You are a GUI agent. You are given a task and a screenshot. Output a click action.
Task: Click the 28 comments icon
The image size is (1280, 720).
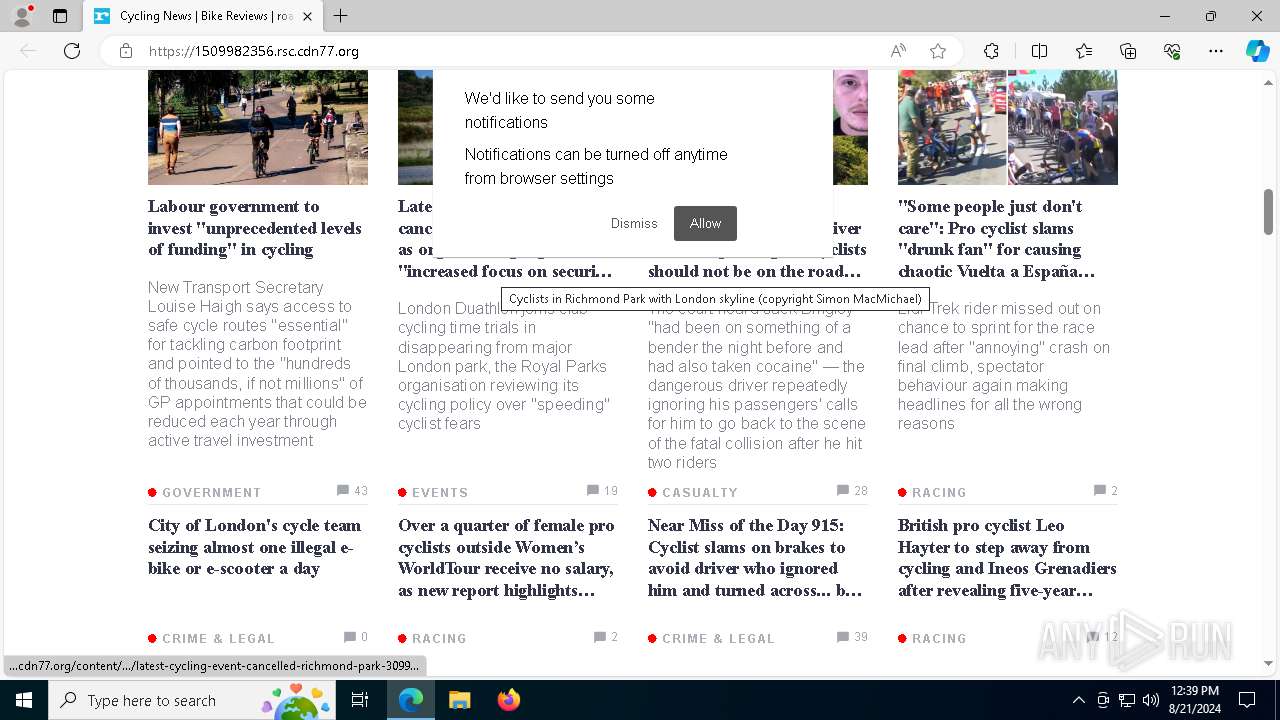[x=843, y=490]
